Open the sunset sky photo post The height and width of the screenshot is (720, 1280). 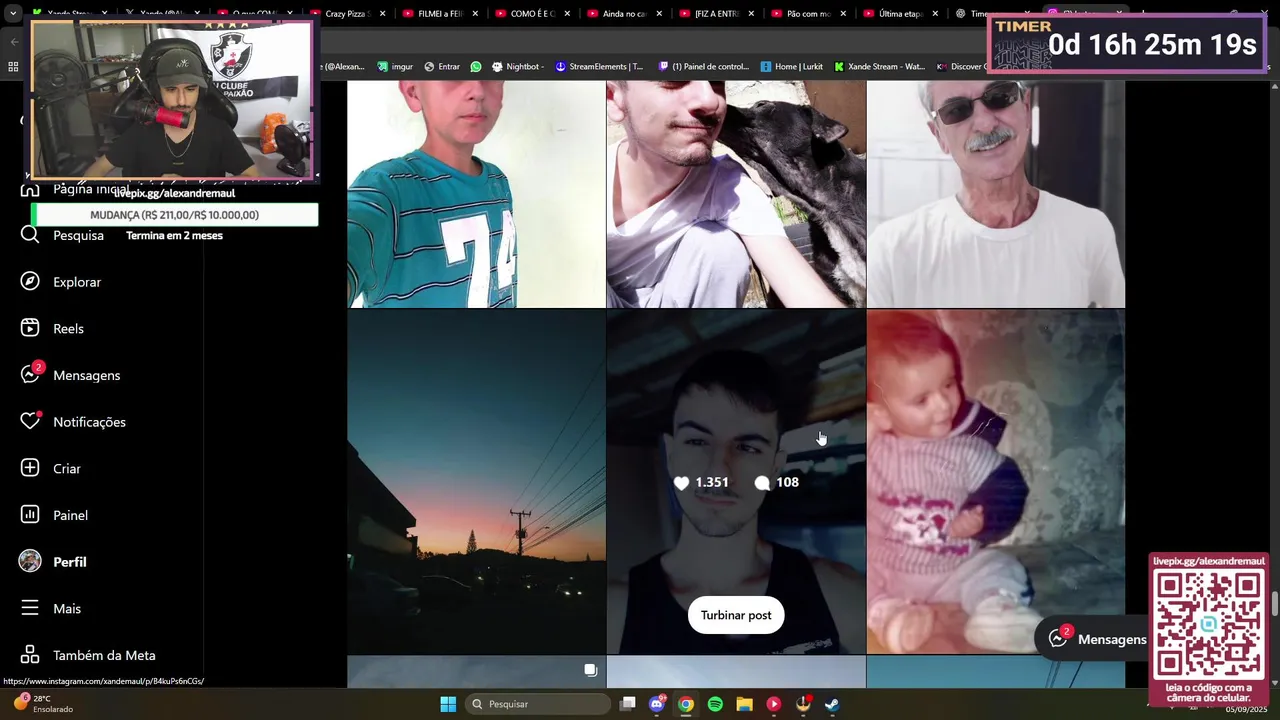pos(476,481)
